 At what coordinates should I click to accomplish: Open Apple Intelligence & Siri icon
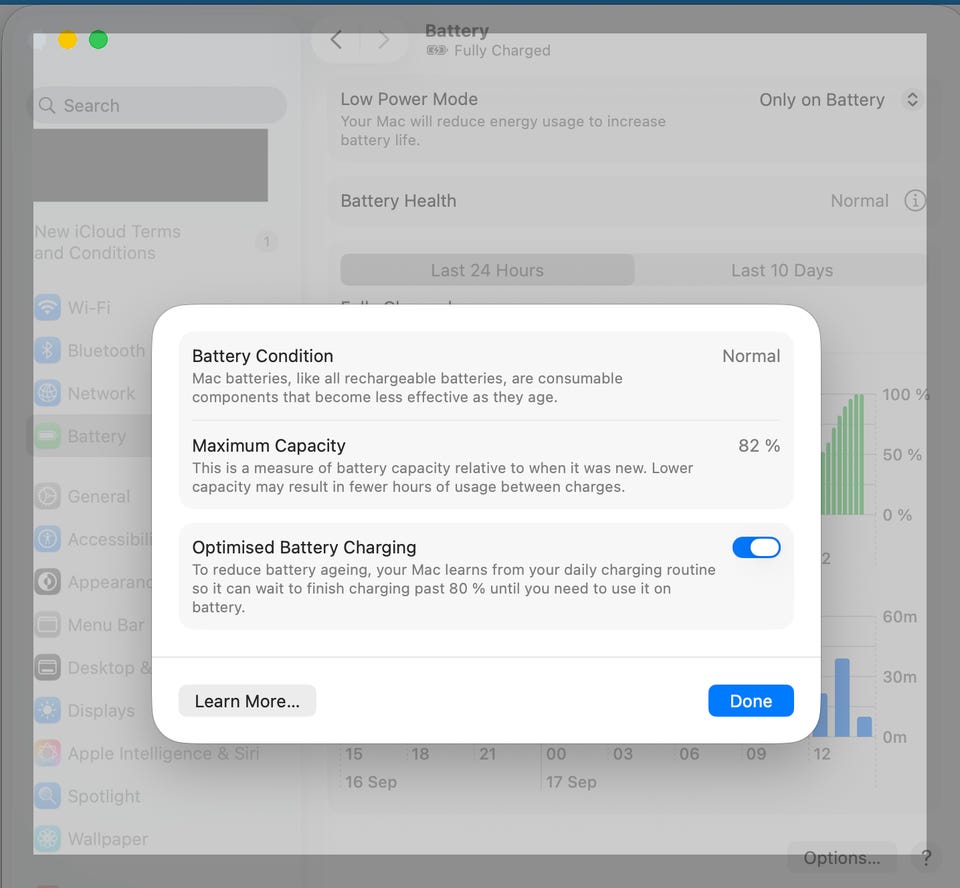click(x=48, y=753)
